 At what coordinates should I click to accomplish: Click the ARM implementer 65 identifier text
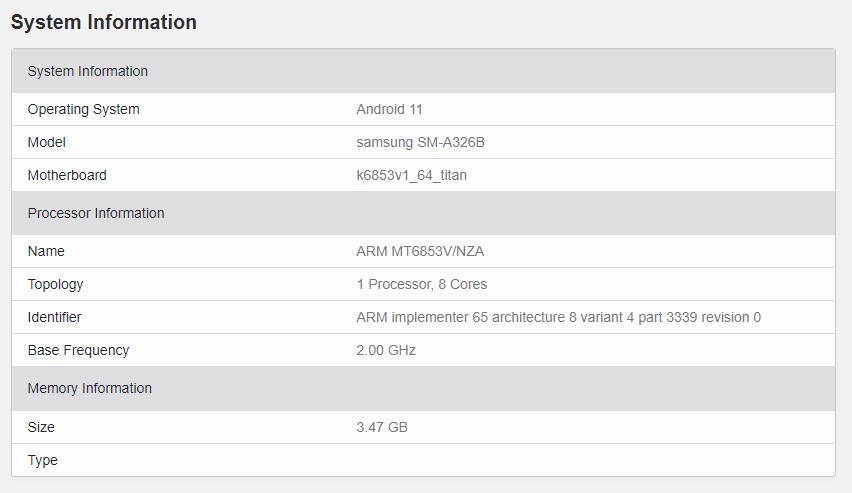[x=558, y=317]
